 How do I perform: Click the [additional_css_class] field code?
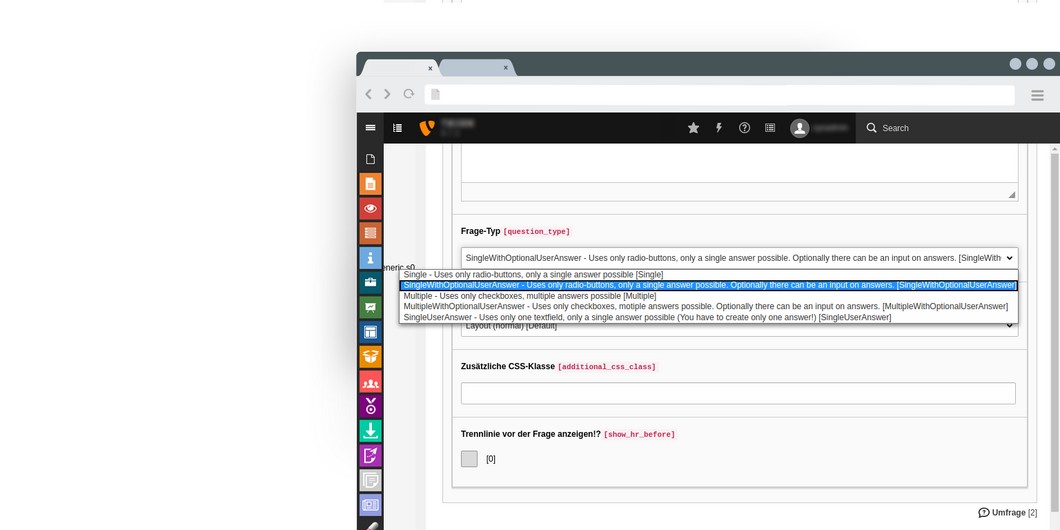pos(606,367)
